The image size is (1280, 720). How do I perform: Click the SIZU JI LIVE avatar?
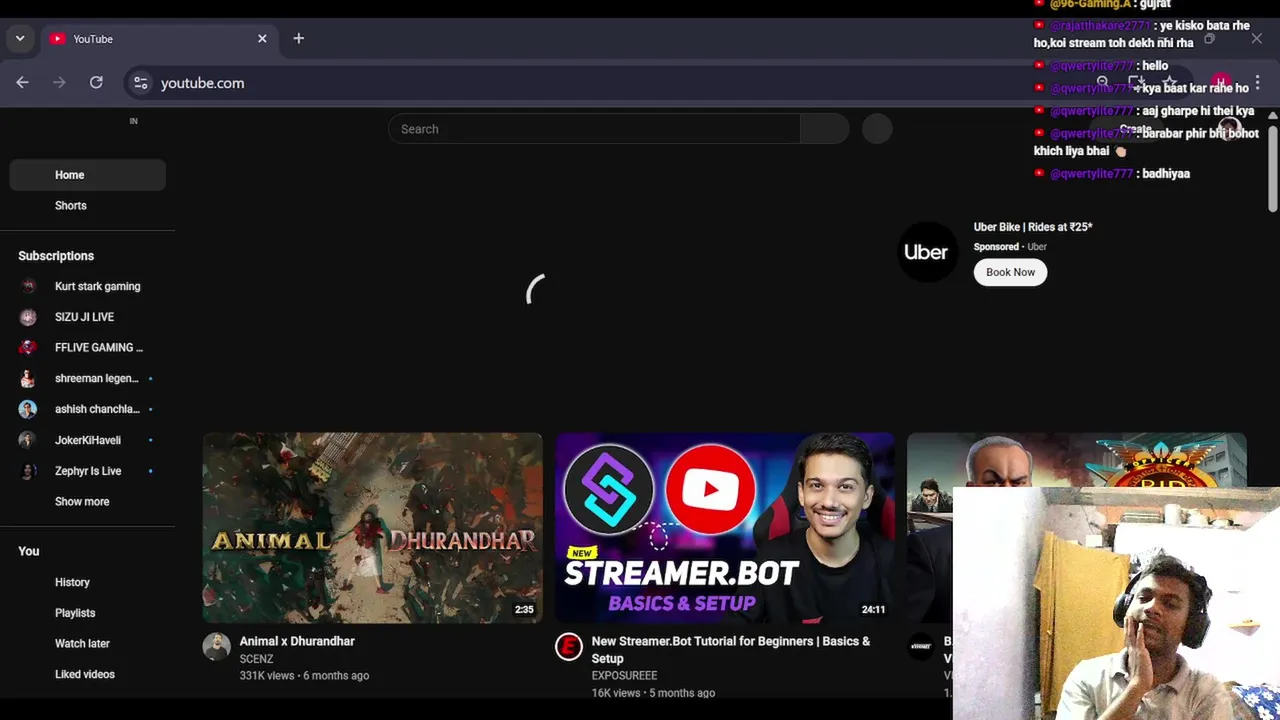click(x=28, y=317)
